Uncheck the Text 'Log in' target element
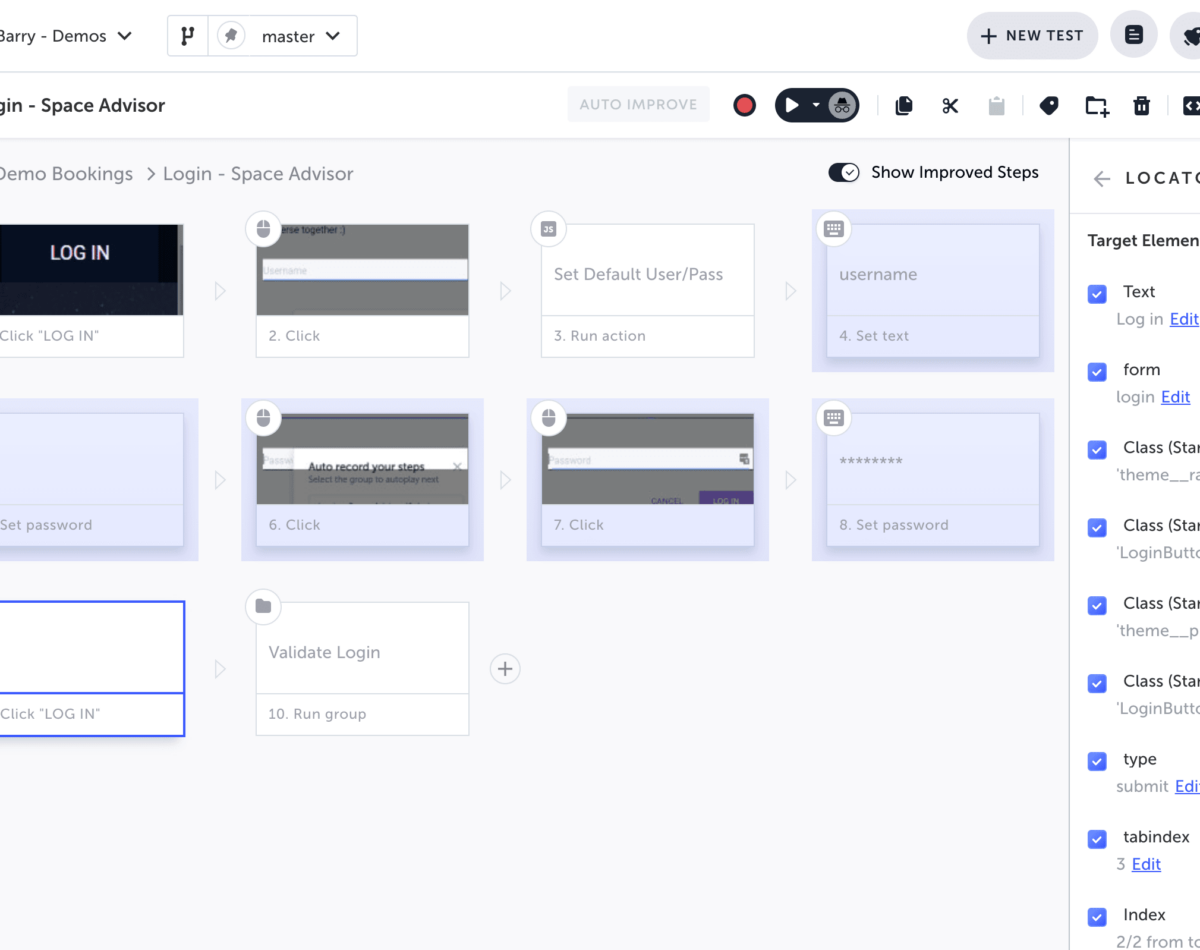The image size is (1200, 950). coord(1097,293)
